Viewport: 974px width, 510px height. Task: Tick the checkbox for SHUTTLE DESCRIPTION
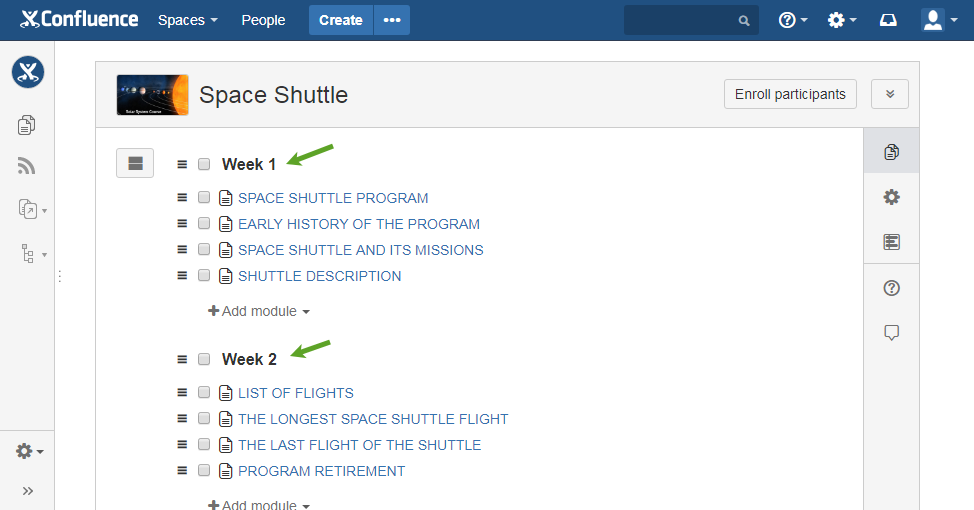point(204,275)
